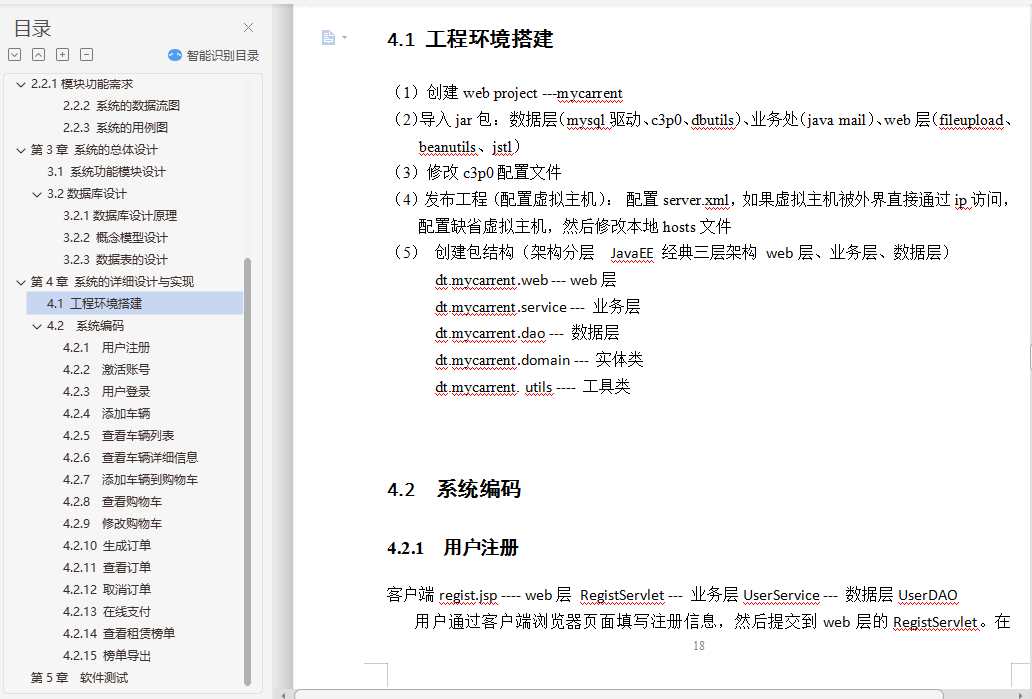The width and height of the screenshot is (1032, 699).
Task: Open 4.2.6 查看车辆详细信息 section
Action: tap(130, 457)
